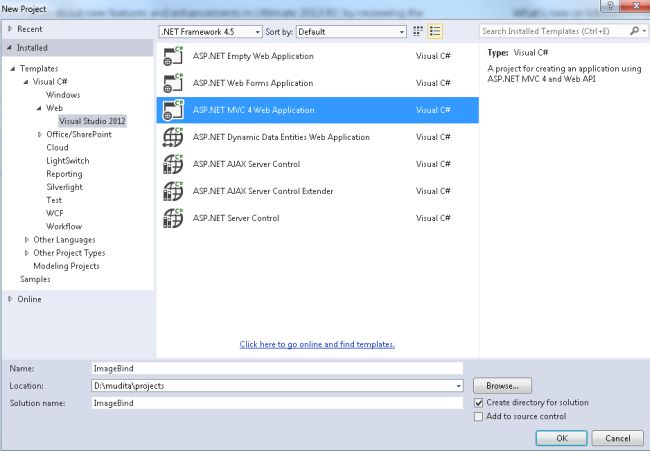The image size is (650, 451).
Task: Open the Location path dropdown arrow
Action: click(x=458, y=386)
